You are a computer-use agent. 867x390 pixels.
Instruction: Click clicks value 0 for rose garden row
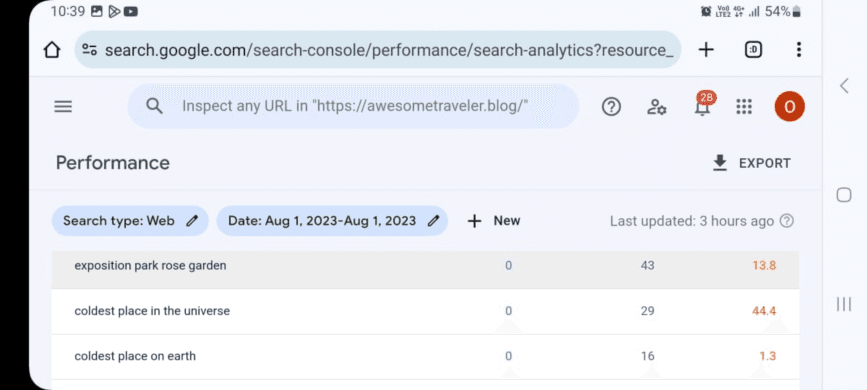click(x=508, y=266)
